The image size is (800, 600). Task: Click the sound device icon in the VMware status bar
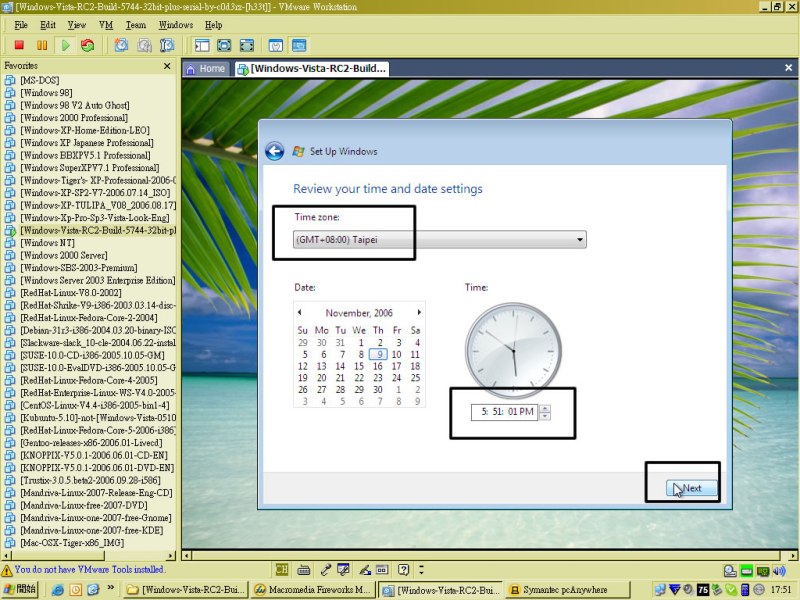click(779, 570)
